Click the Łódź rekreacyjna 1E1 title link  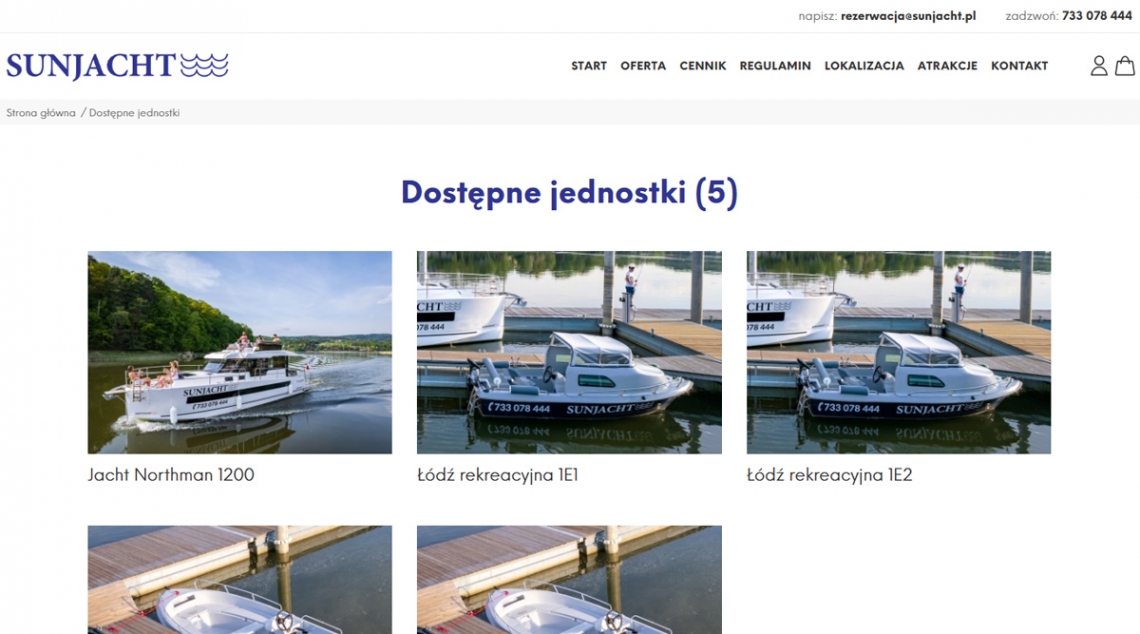497,475
